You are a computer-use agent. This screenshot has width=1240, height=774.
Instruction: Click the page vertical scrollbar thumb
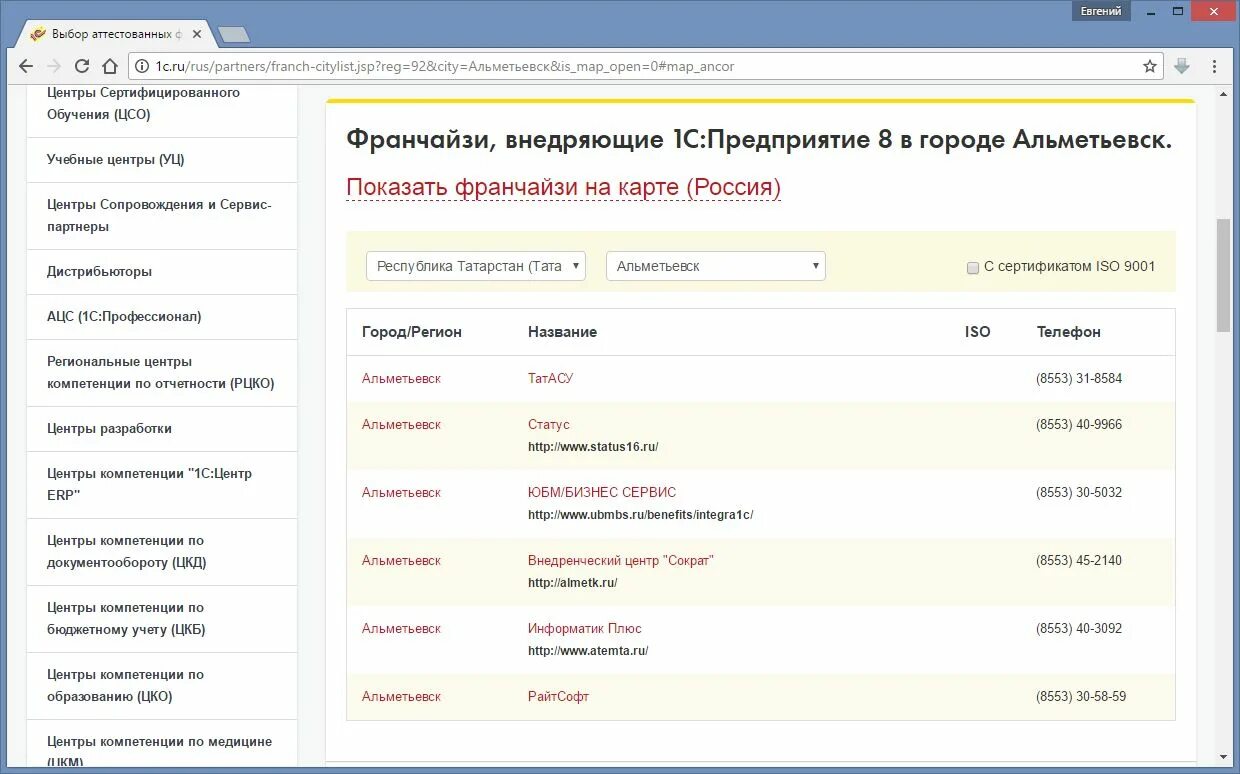pyautogui.click(x=1223, y=275)
